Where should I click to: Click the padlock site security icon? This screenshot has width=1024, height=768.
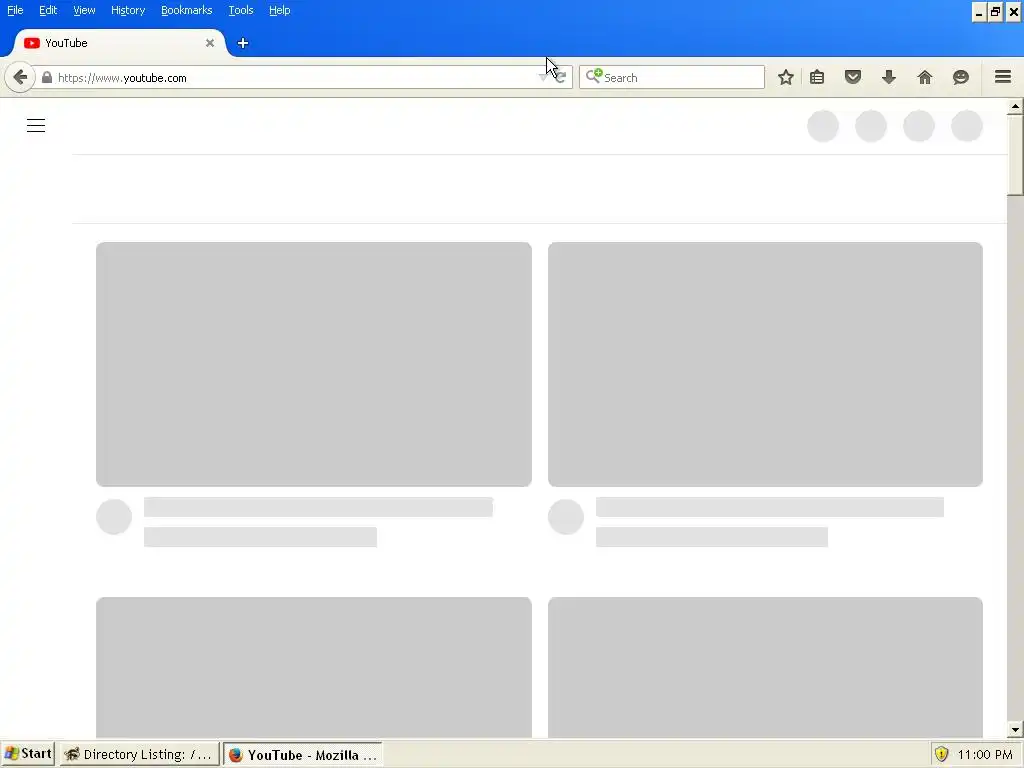pos(46,78)
